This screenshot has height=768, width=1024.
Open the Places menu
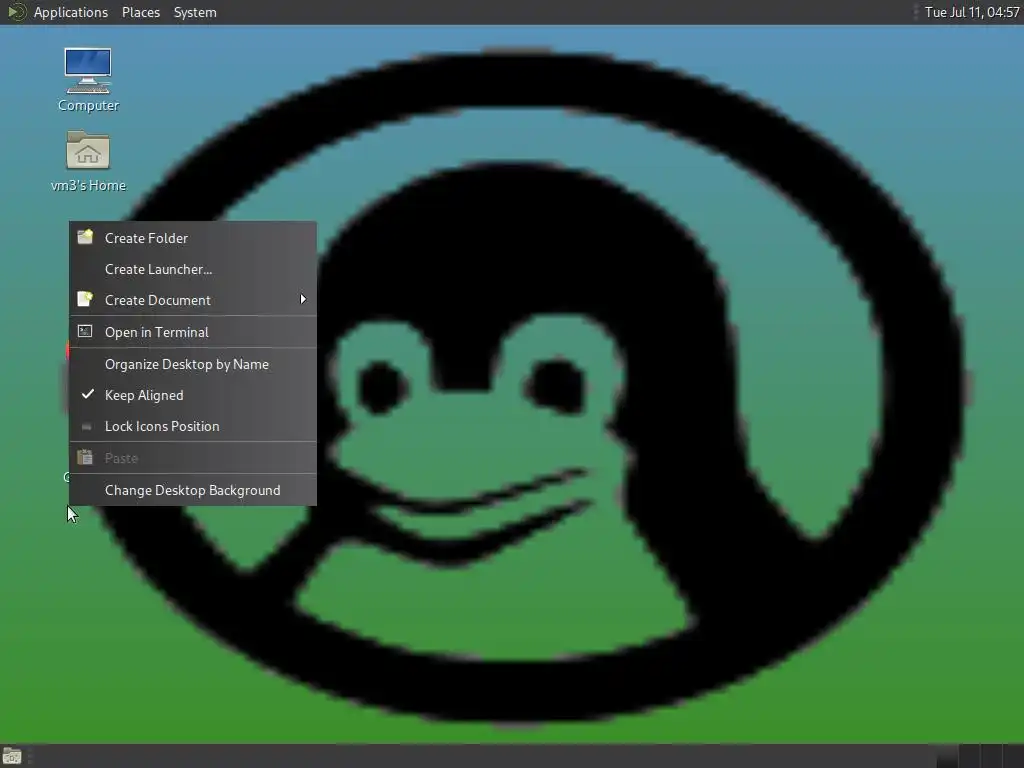tap(140, 12)
